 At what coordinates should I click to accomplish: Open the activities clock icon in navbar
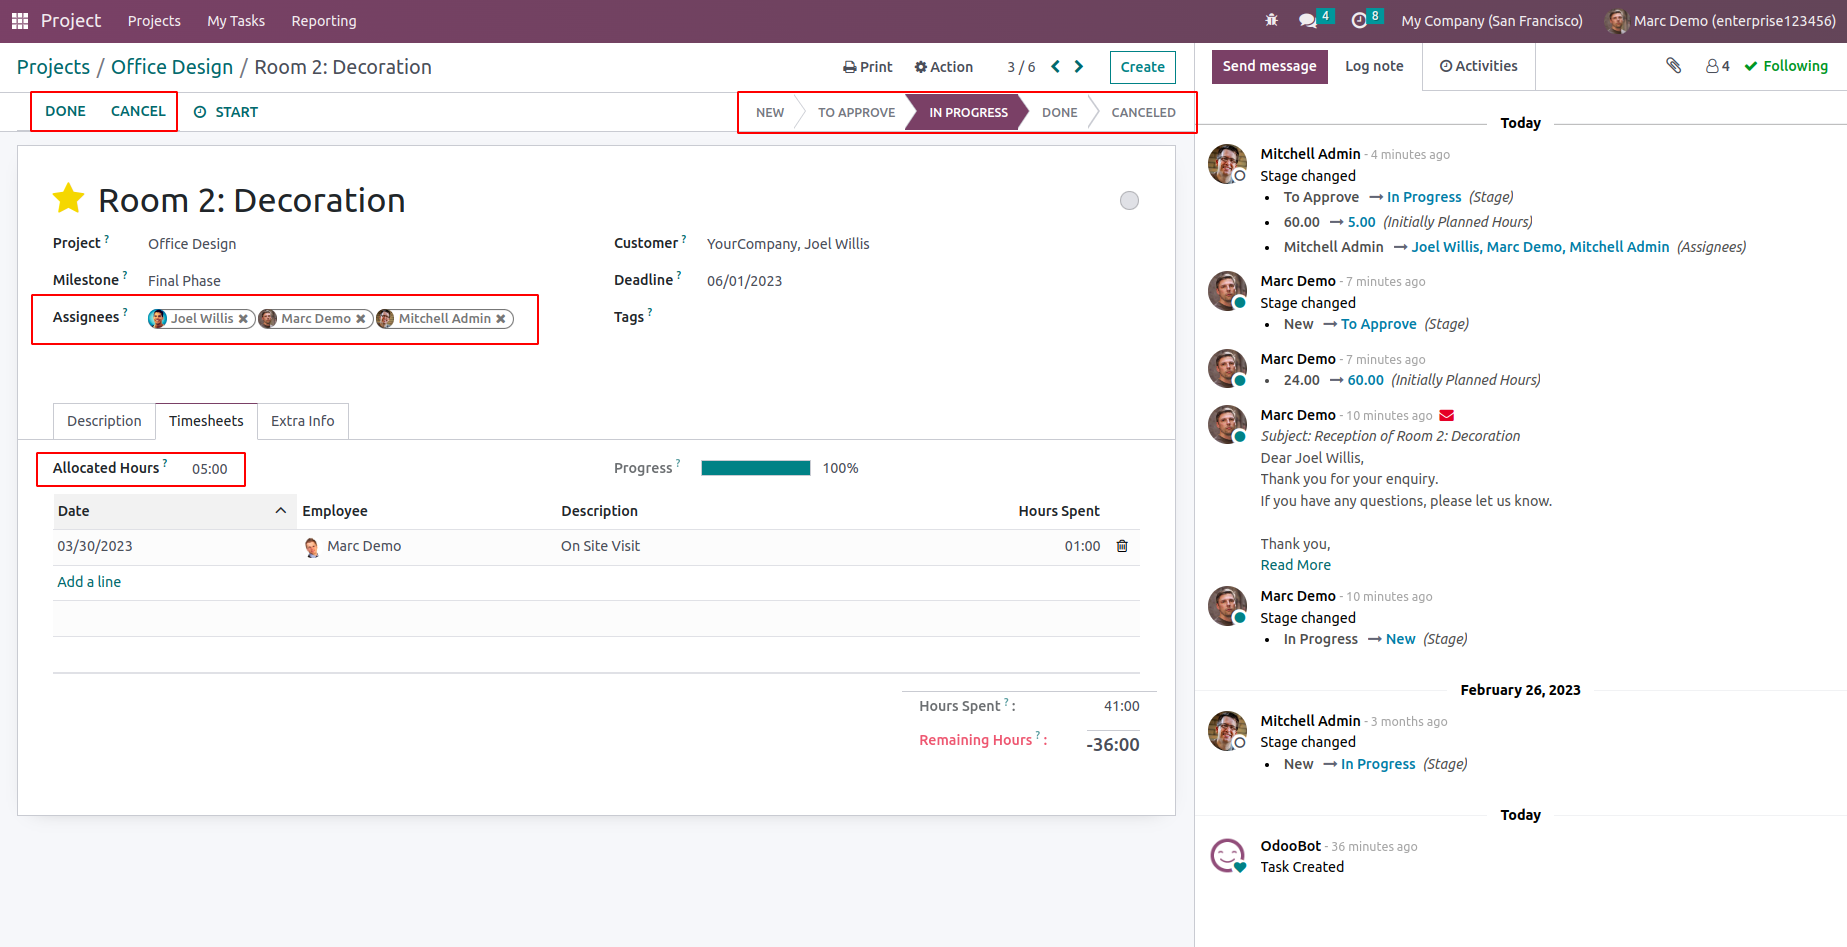pyautogui.click(x=1359, y=21)
